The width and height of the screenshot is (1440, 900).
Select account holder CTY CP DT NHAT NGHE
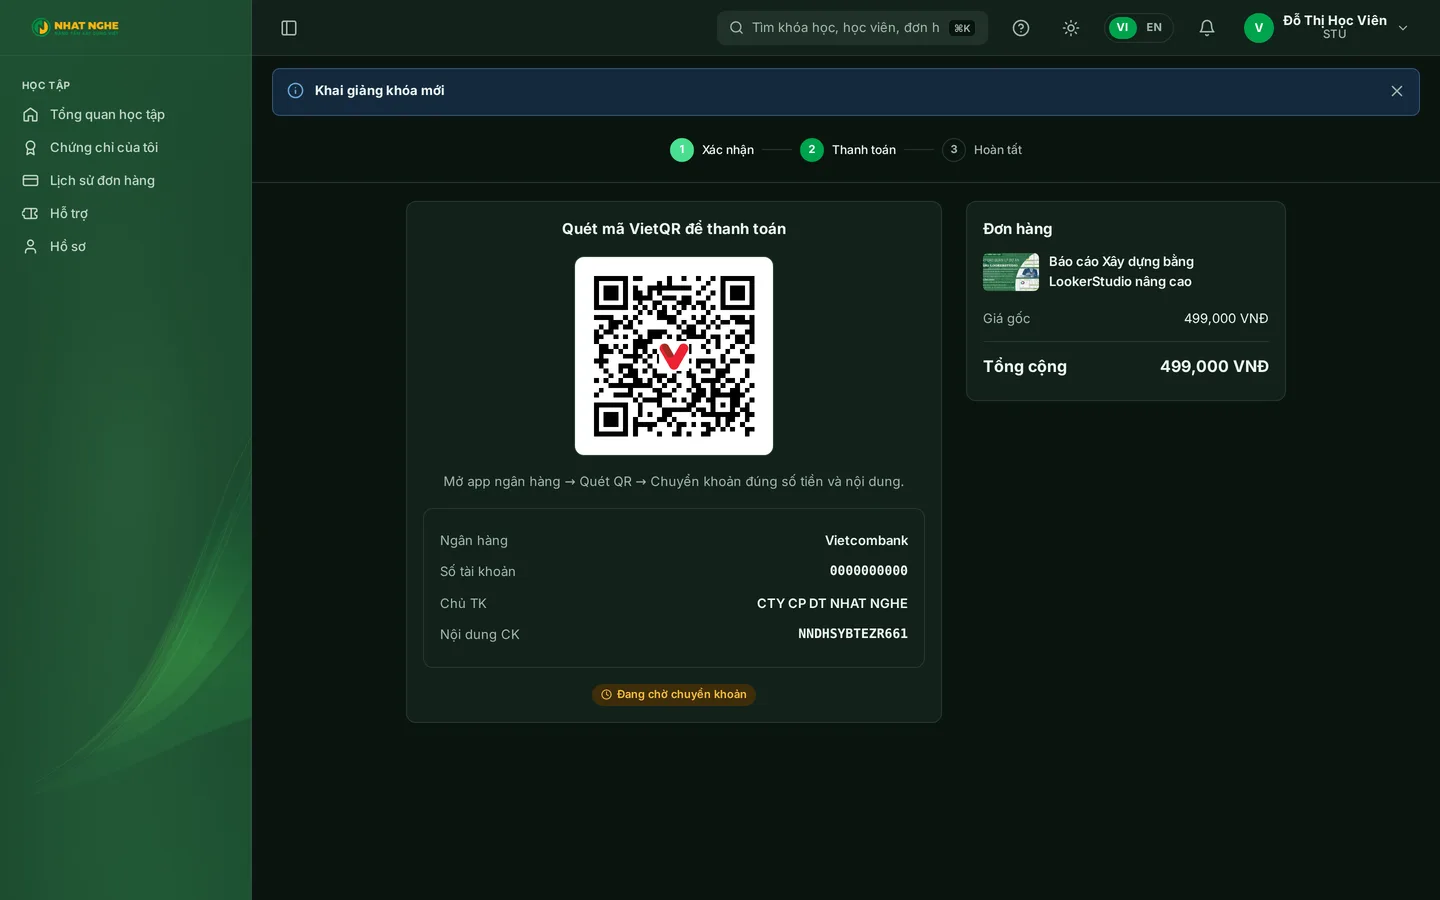tap(833, 604)
